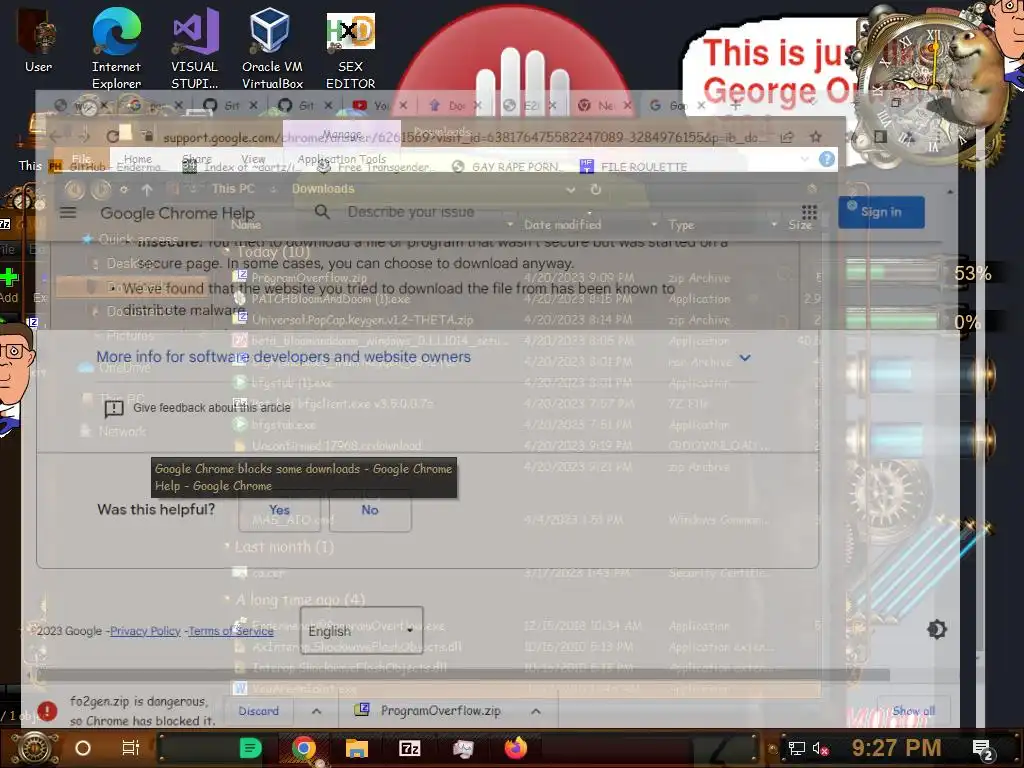Go up one folder in Explorer
Viewport: 1024px width, 768px height.
click(x=147, y=189)
